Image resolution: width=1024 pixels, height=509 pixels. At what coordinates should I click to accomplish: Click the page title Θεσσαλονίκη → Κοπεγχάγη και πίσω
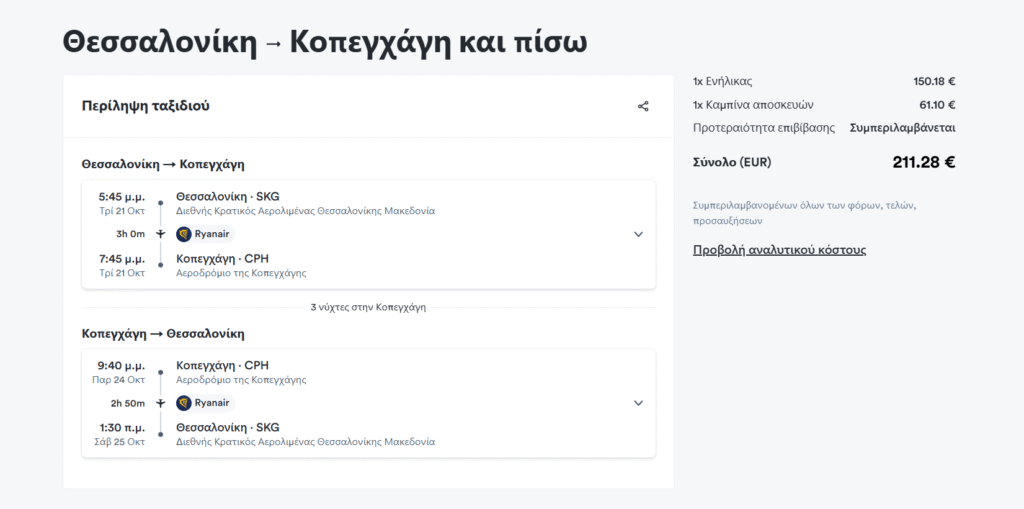325,42
